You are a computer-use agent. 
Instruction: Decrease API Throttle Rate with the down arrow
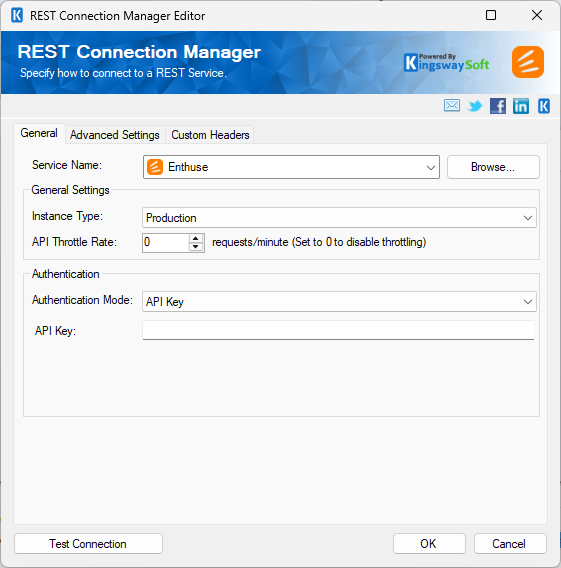[196, 247]
